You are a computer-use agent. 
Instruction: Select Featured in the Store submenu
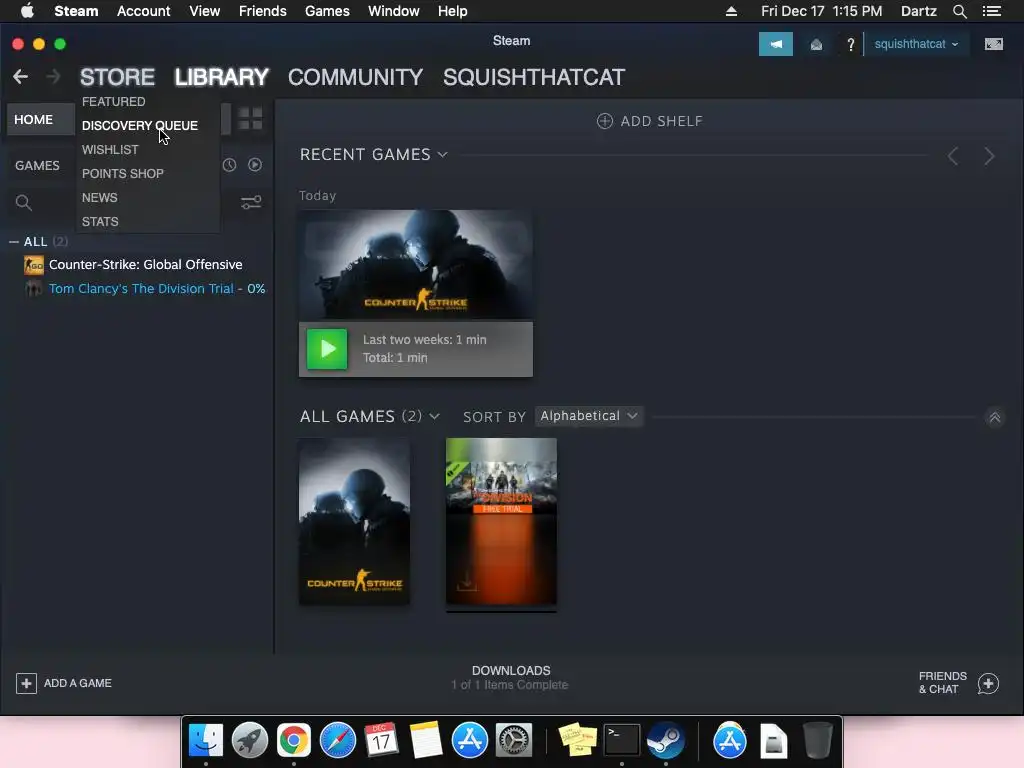[114, 101]
